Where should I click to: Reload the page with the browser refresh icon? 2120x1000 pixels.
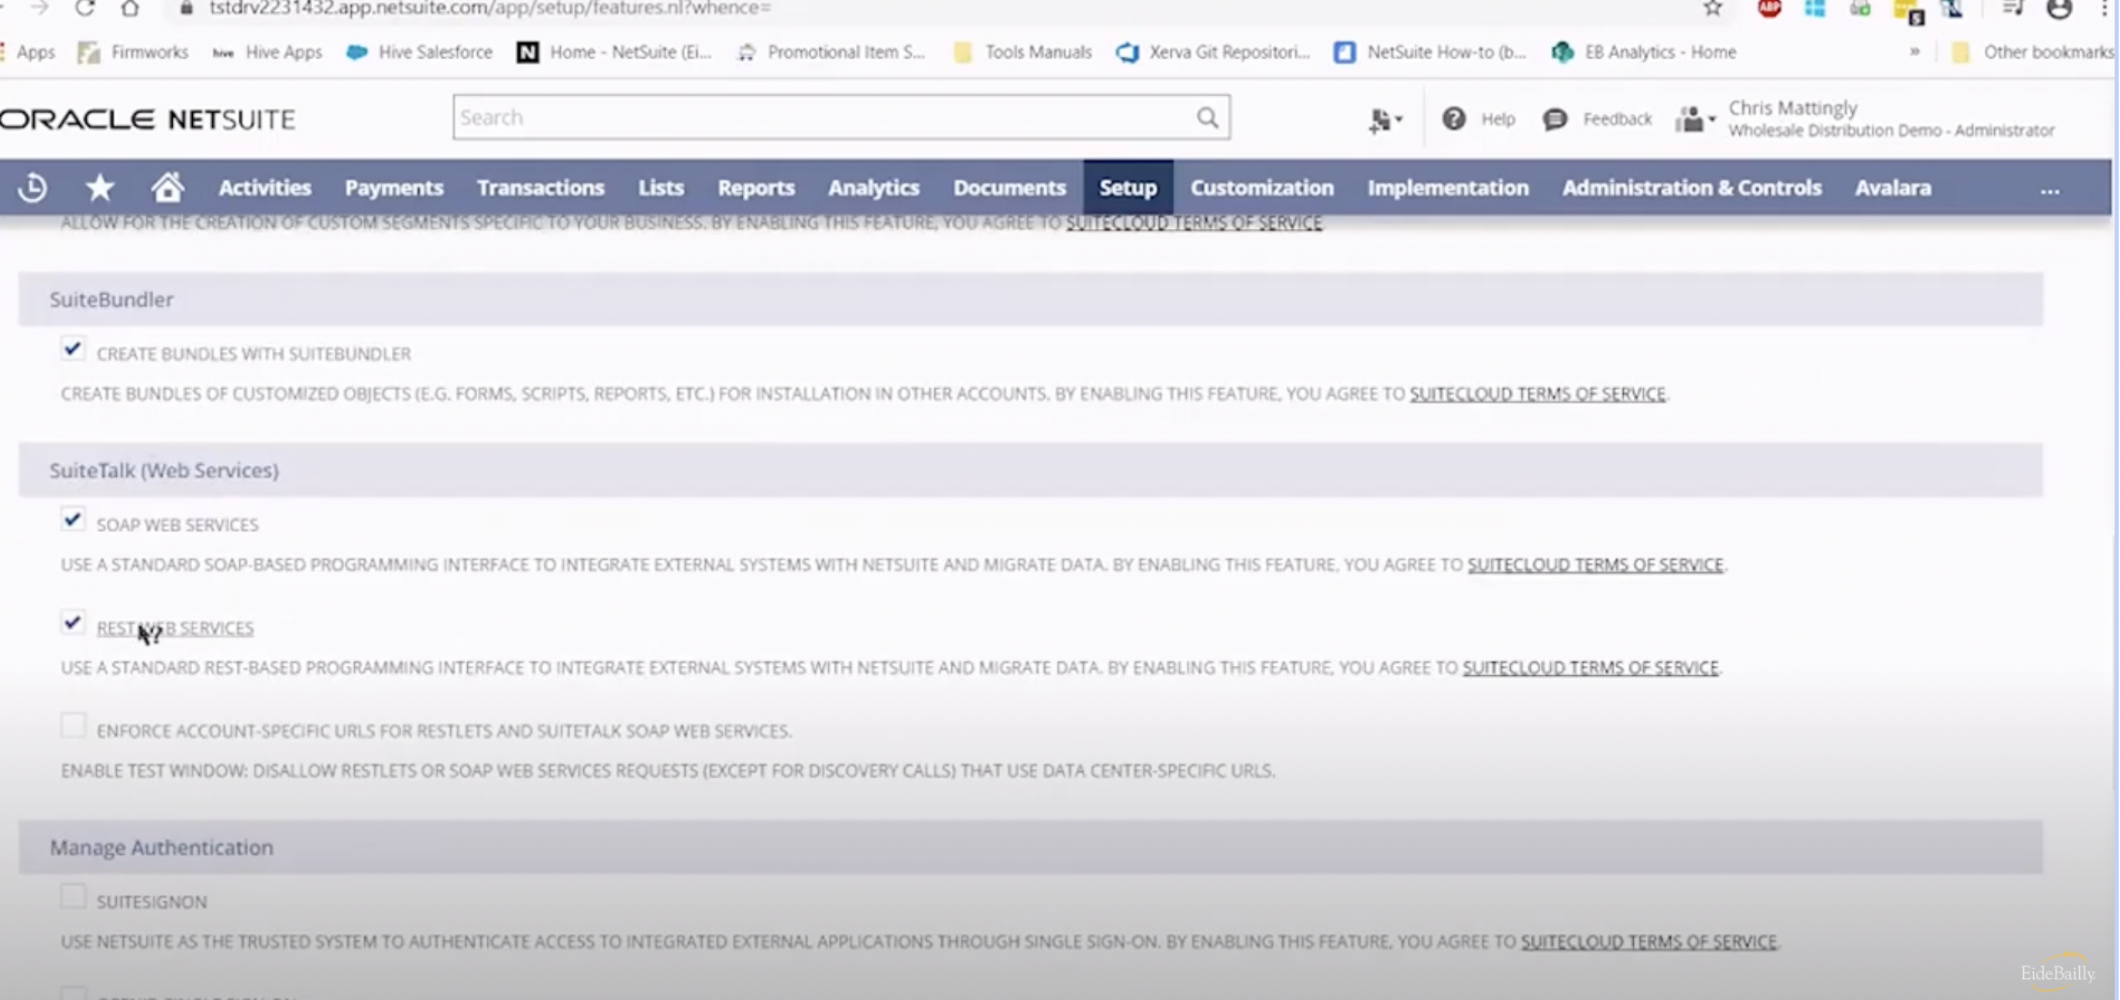(x=85, y=8)
